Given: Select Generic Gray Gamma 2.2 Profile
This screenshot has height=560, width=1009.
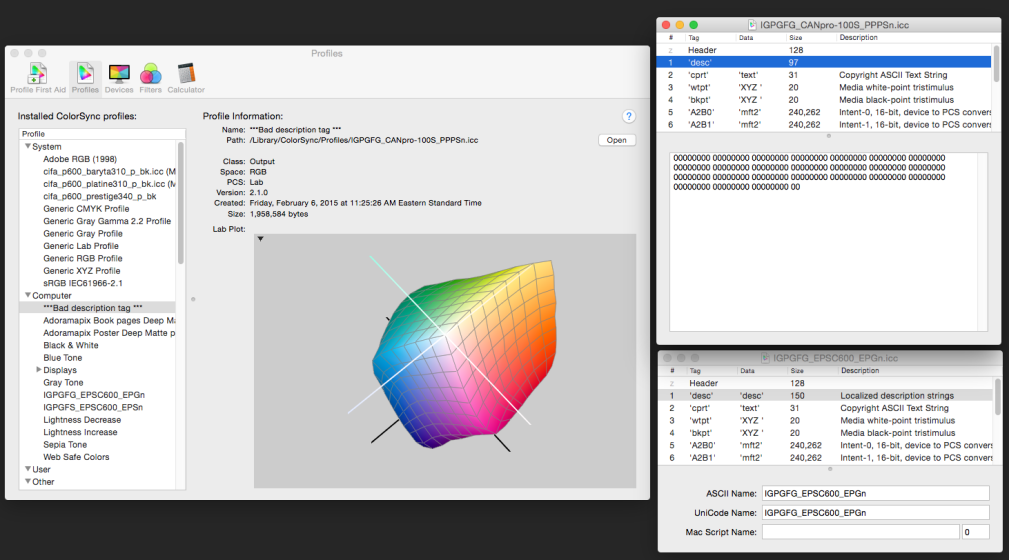Looking at the screenshot, I should click(x=107, y=221).
